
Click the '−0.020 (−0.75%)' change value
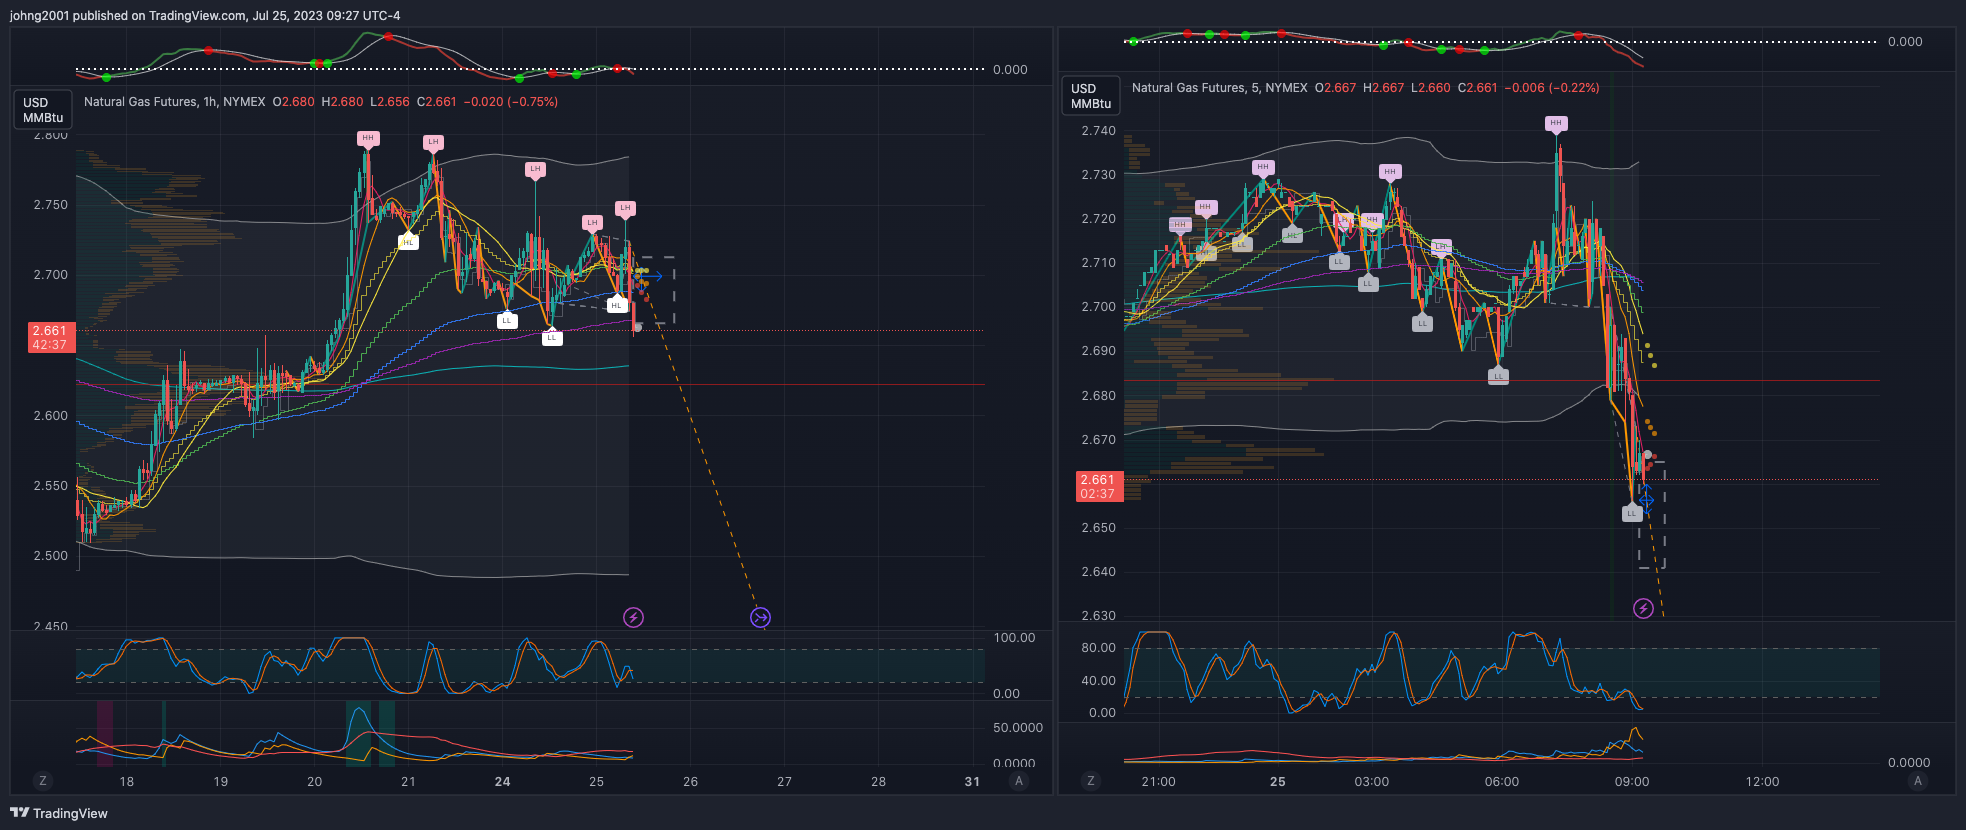coord(511,102)
